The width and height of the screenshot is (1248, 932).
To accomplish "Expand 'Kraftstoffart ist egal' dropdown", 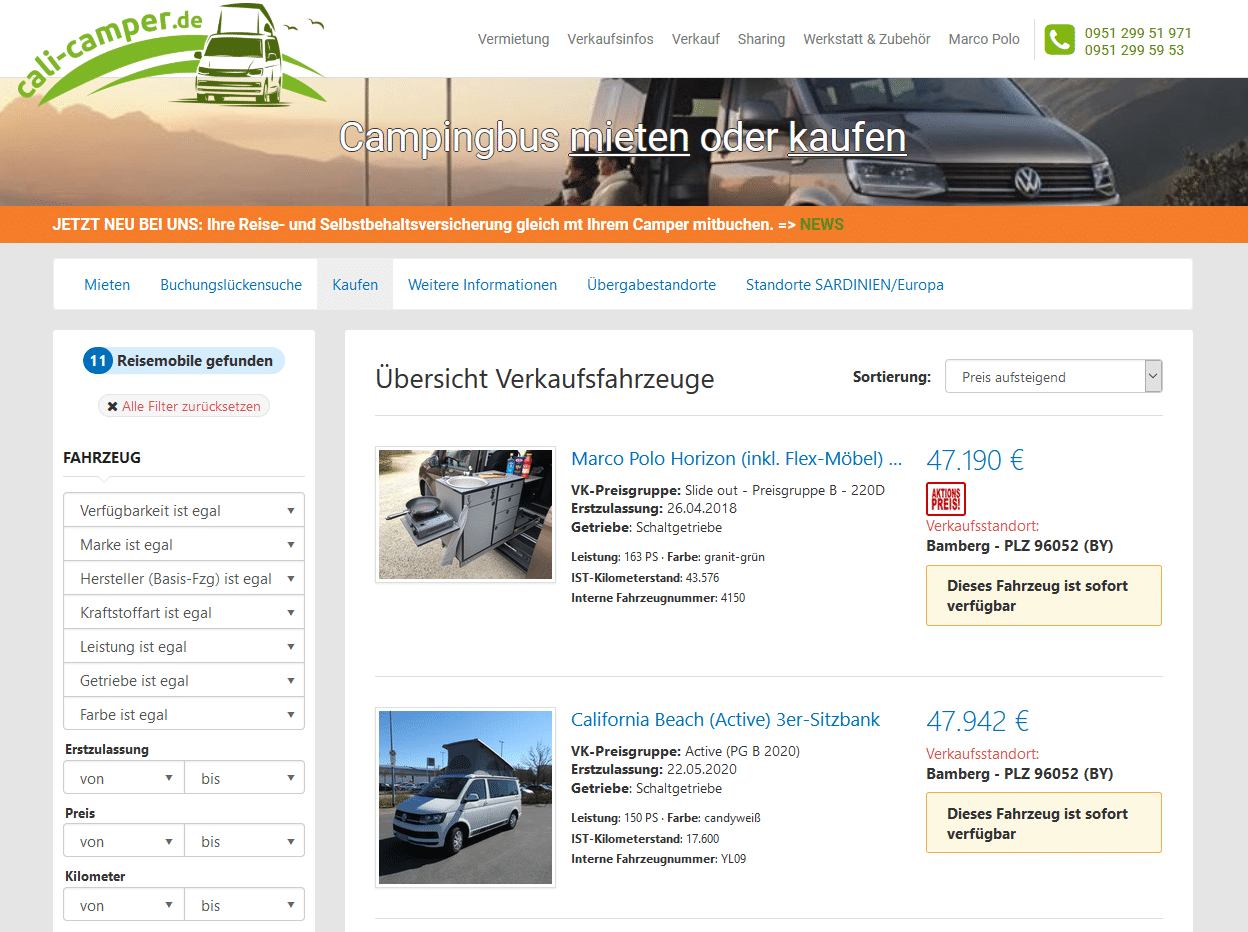I will 184,613.
